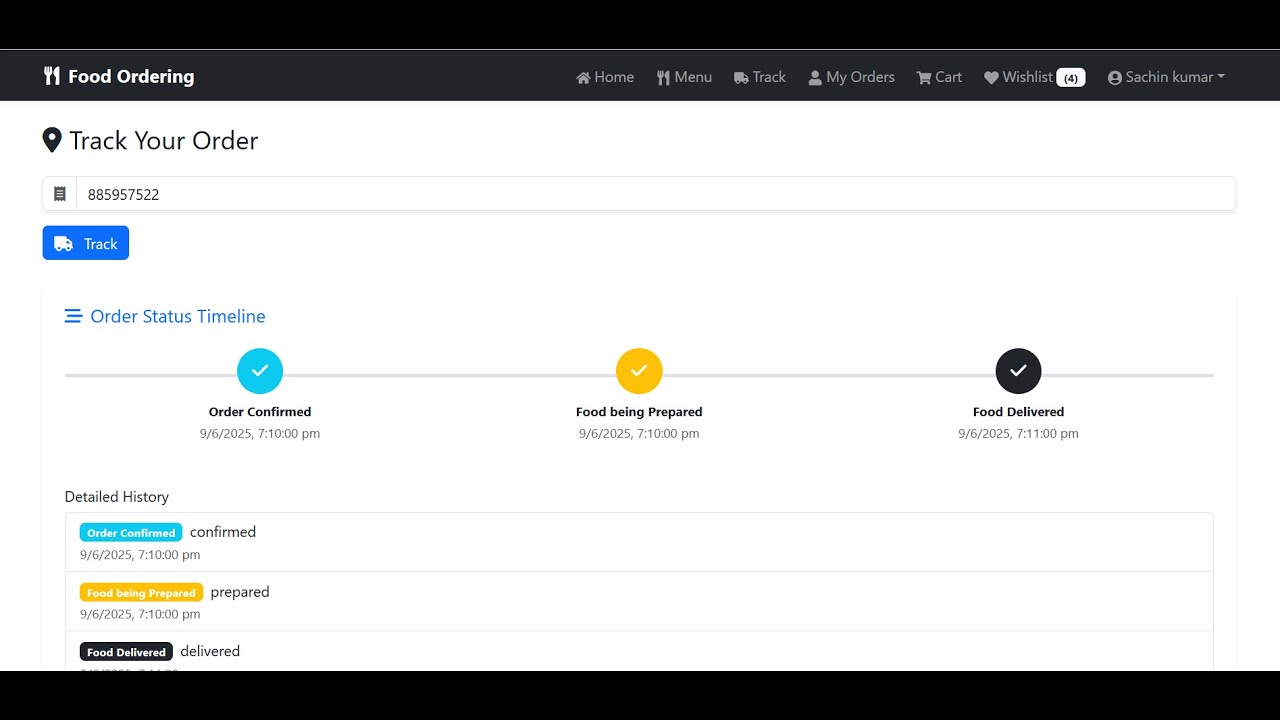
Task: Click the cyan Order Confirmed checkmark circle
Action: [260, 371]
